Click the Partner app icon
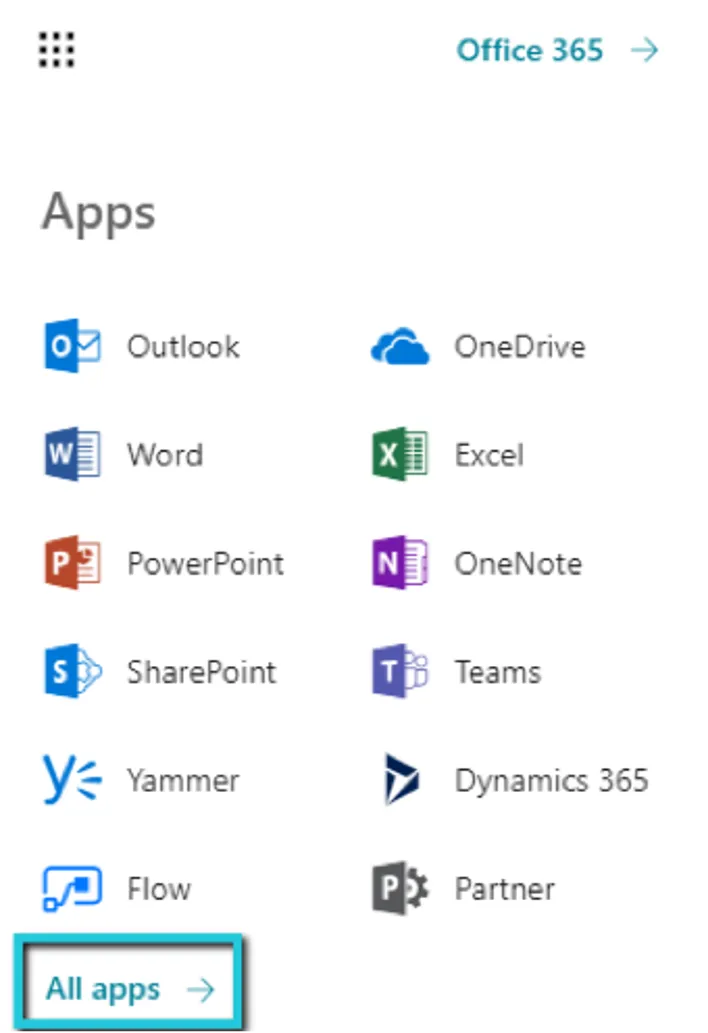This screenshot has height=1033, width=708. point(400,888)
